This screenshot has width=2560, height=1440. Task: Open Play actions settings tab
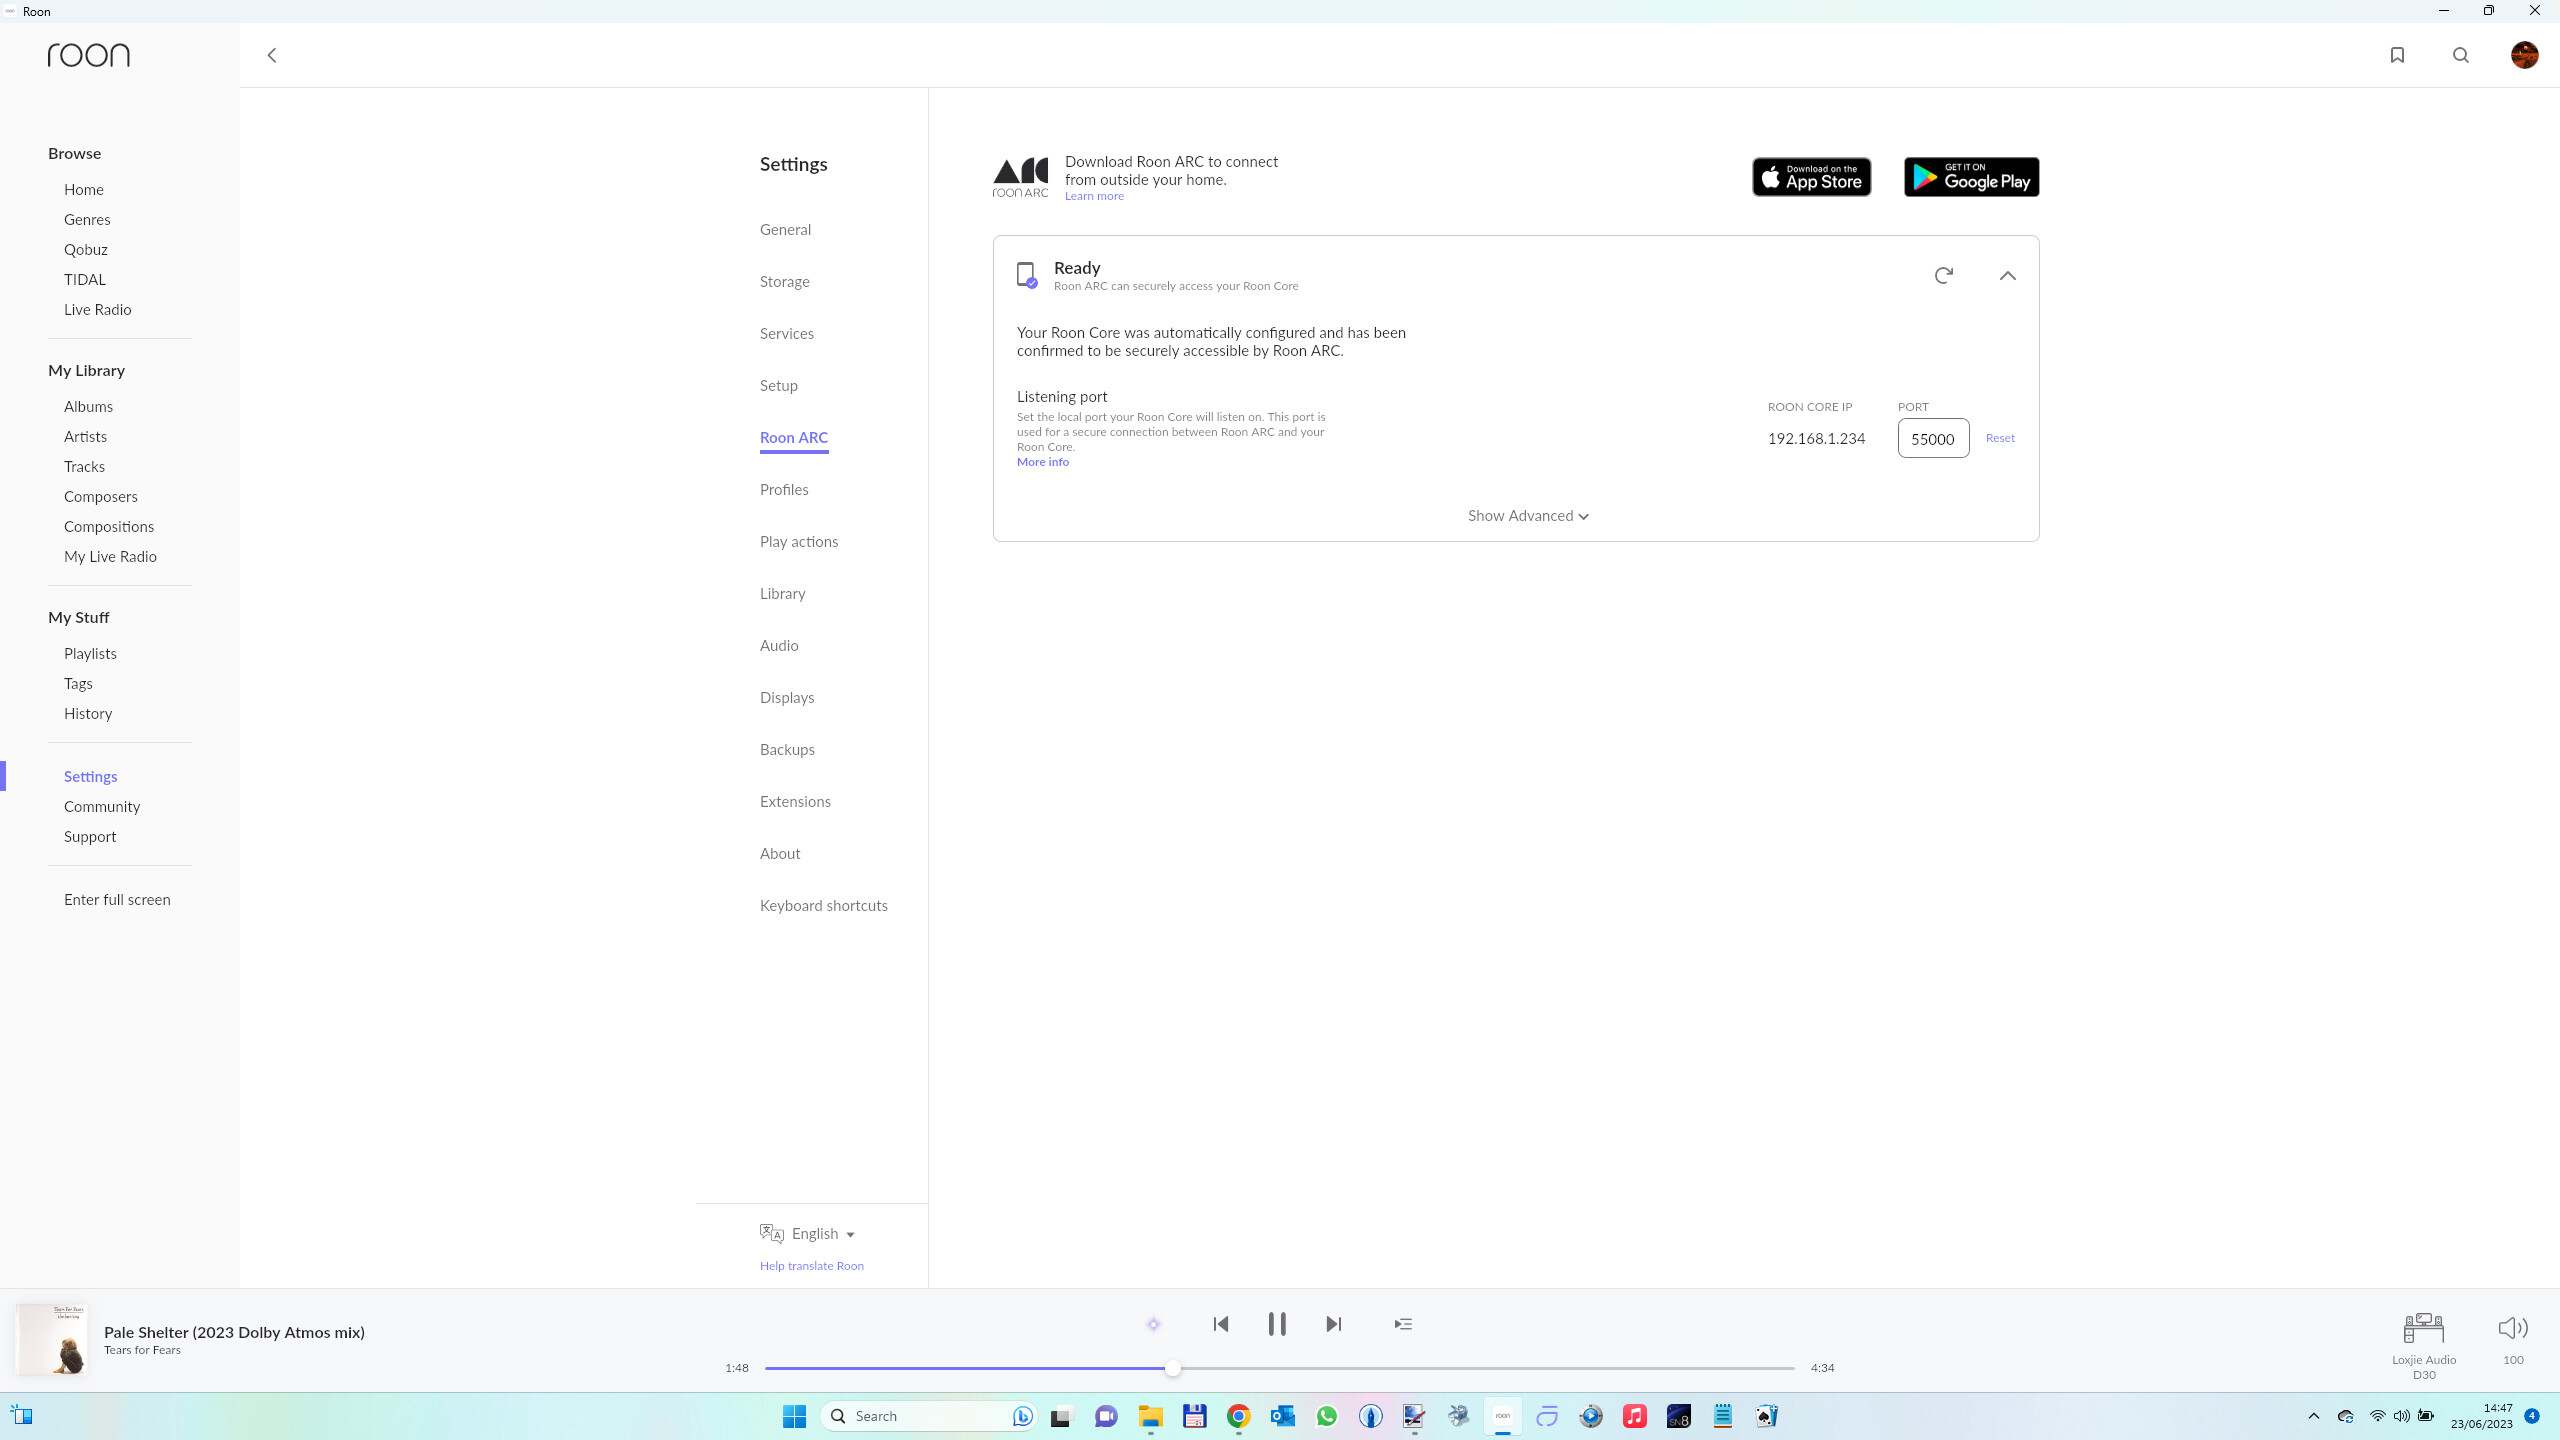pos(798,542)
